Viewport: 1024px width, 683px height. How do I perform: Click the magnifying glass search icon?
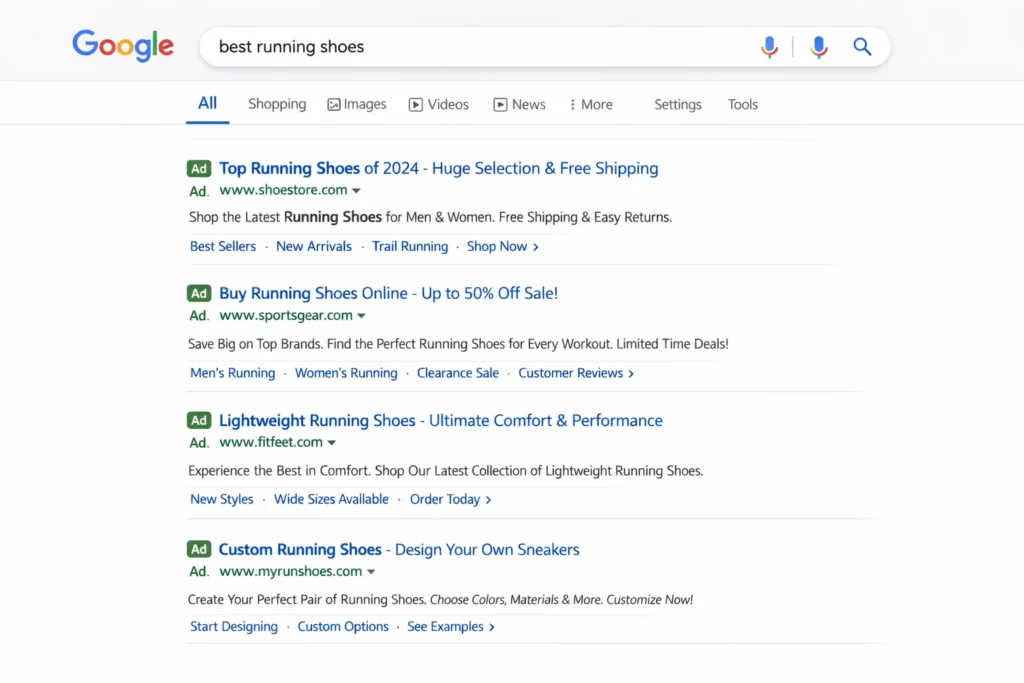(862, 47)
